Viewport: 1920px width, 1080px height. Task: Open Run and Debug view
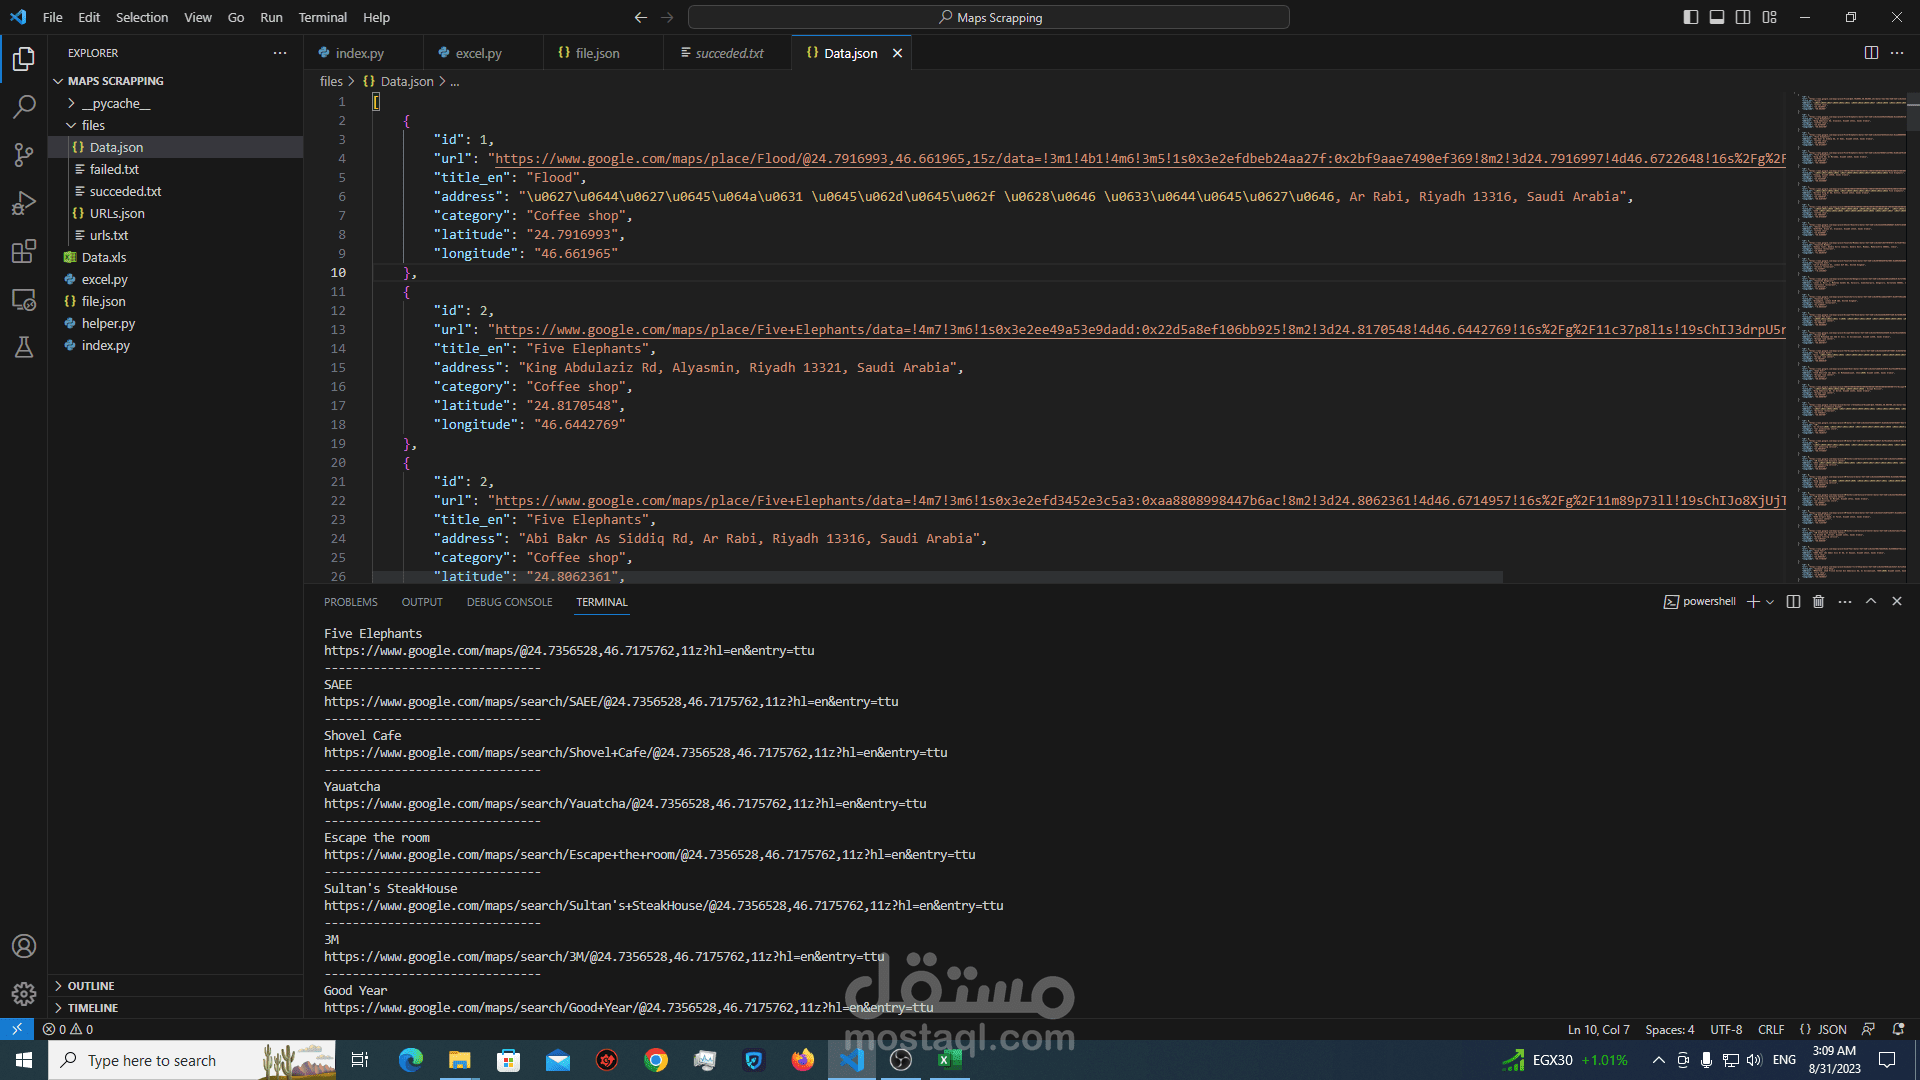click(24, 203)
